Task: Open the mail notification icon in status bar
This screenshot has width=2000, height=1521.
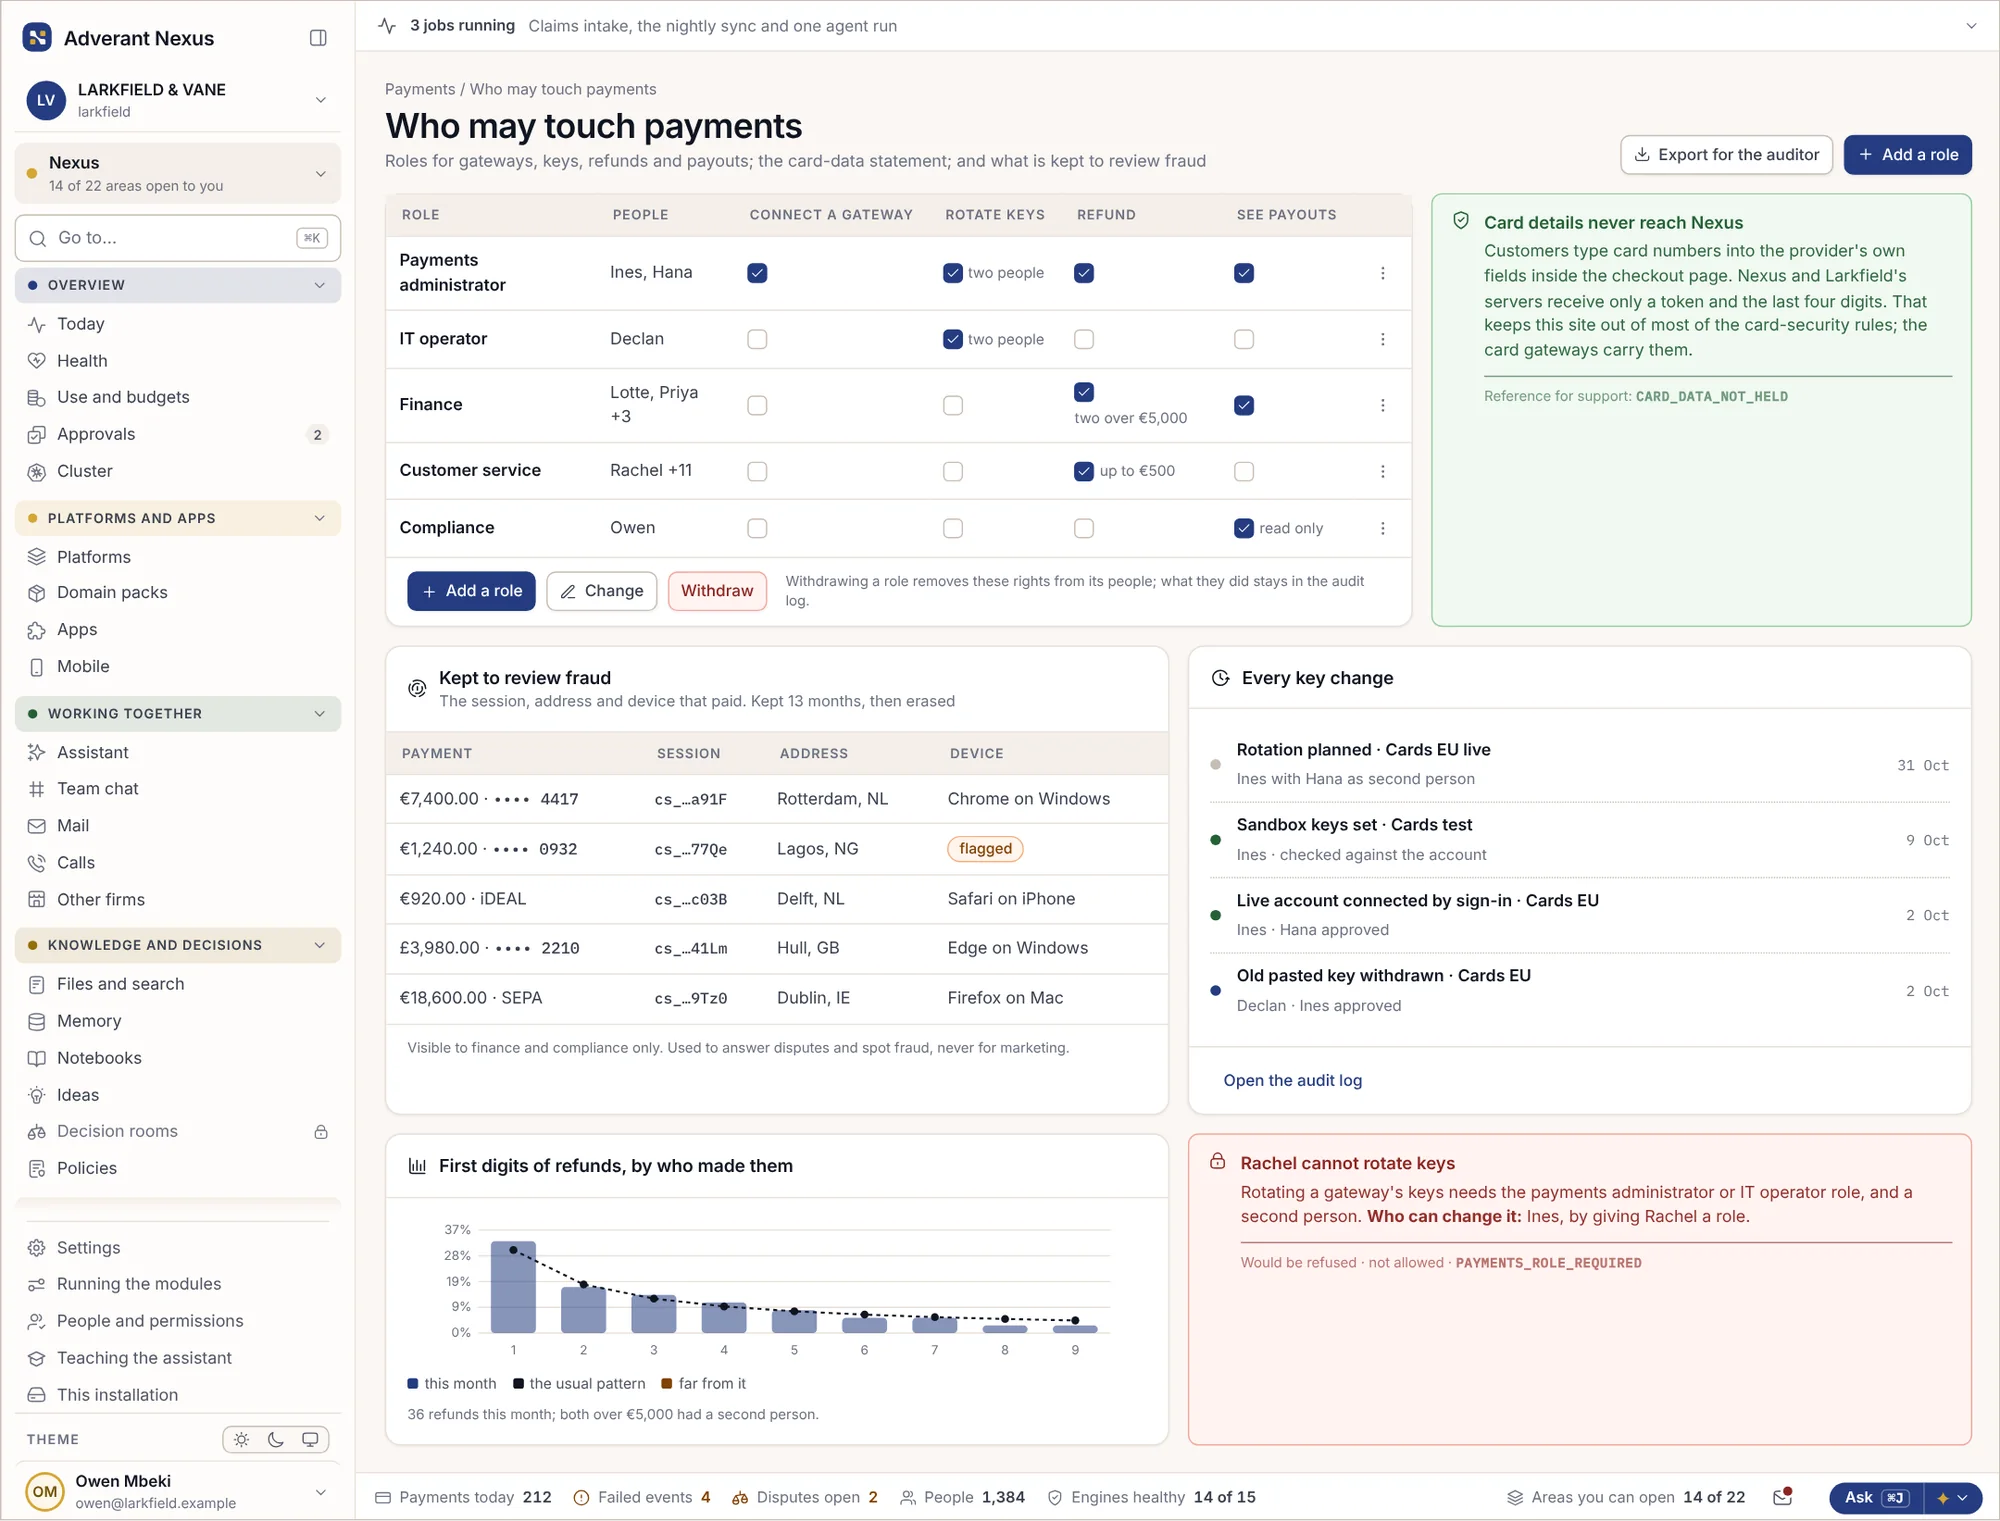Action: pos(1782,1497)
